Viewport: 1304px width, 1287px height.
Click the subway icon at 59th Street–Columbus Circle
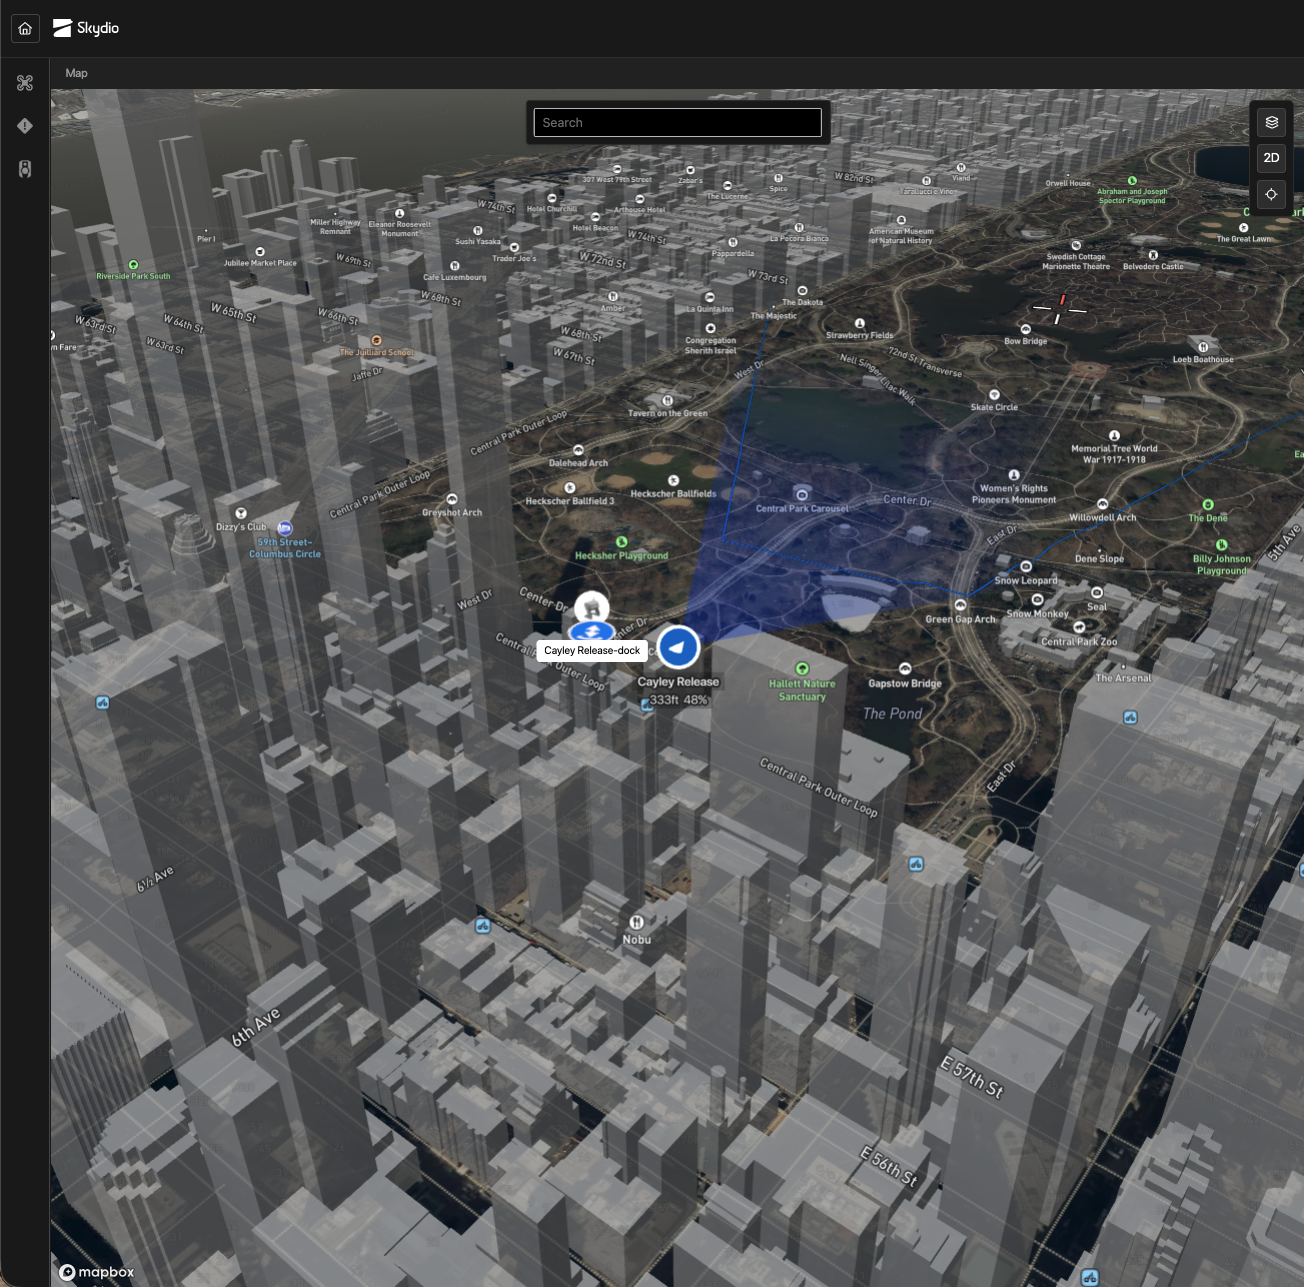284,527
